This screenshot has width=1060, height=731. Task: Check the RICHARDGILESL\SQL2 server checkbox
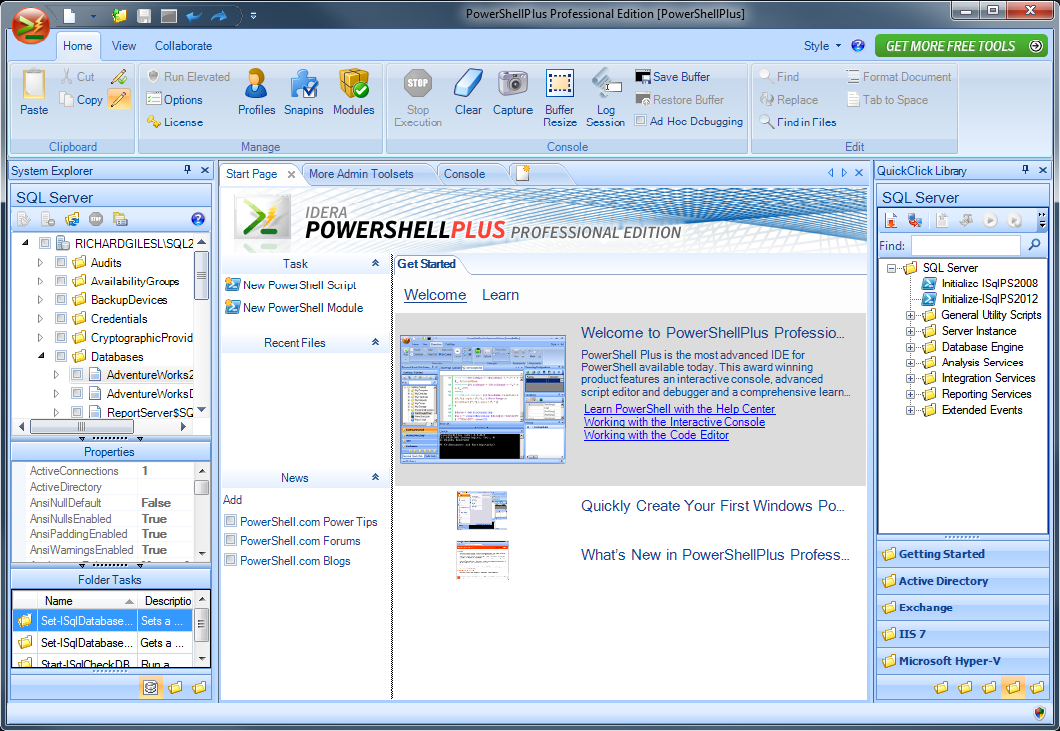(x=45, y=243)
